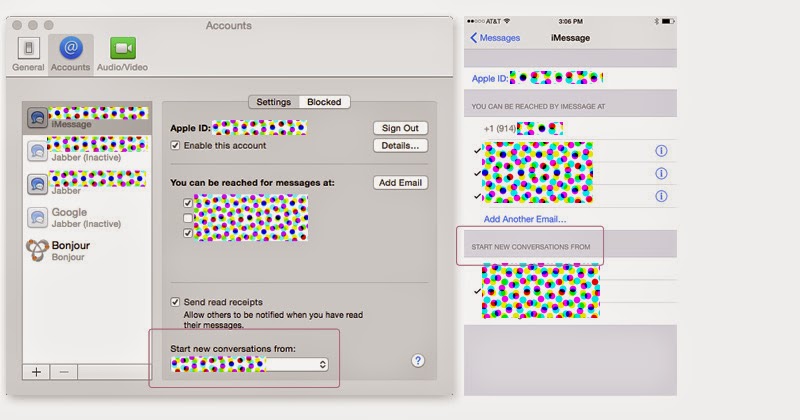Tap the Apple ID row on iPhone
800x420 pixels.
570,78
